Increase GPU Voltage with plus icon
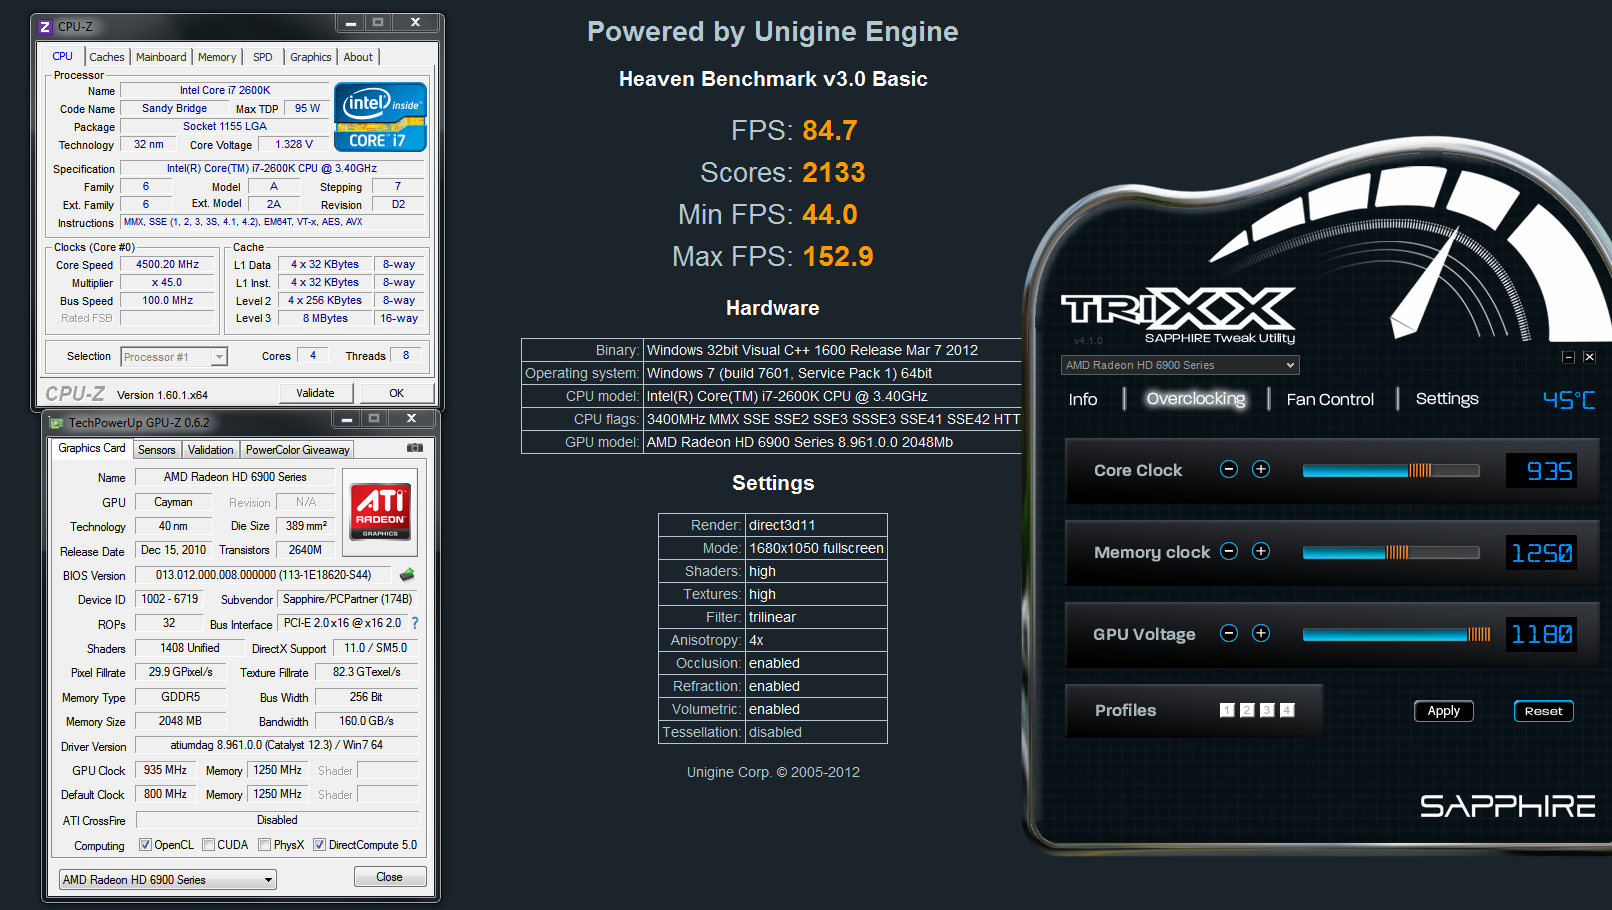The image size is (1612, 910). tap(1261, 633)
